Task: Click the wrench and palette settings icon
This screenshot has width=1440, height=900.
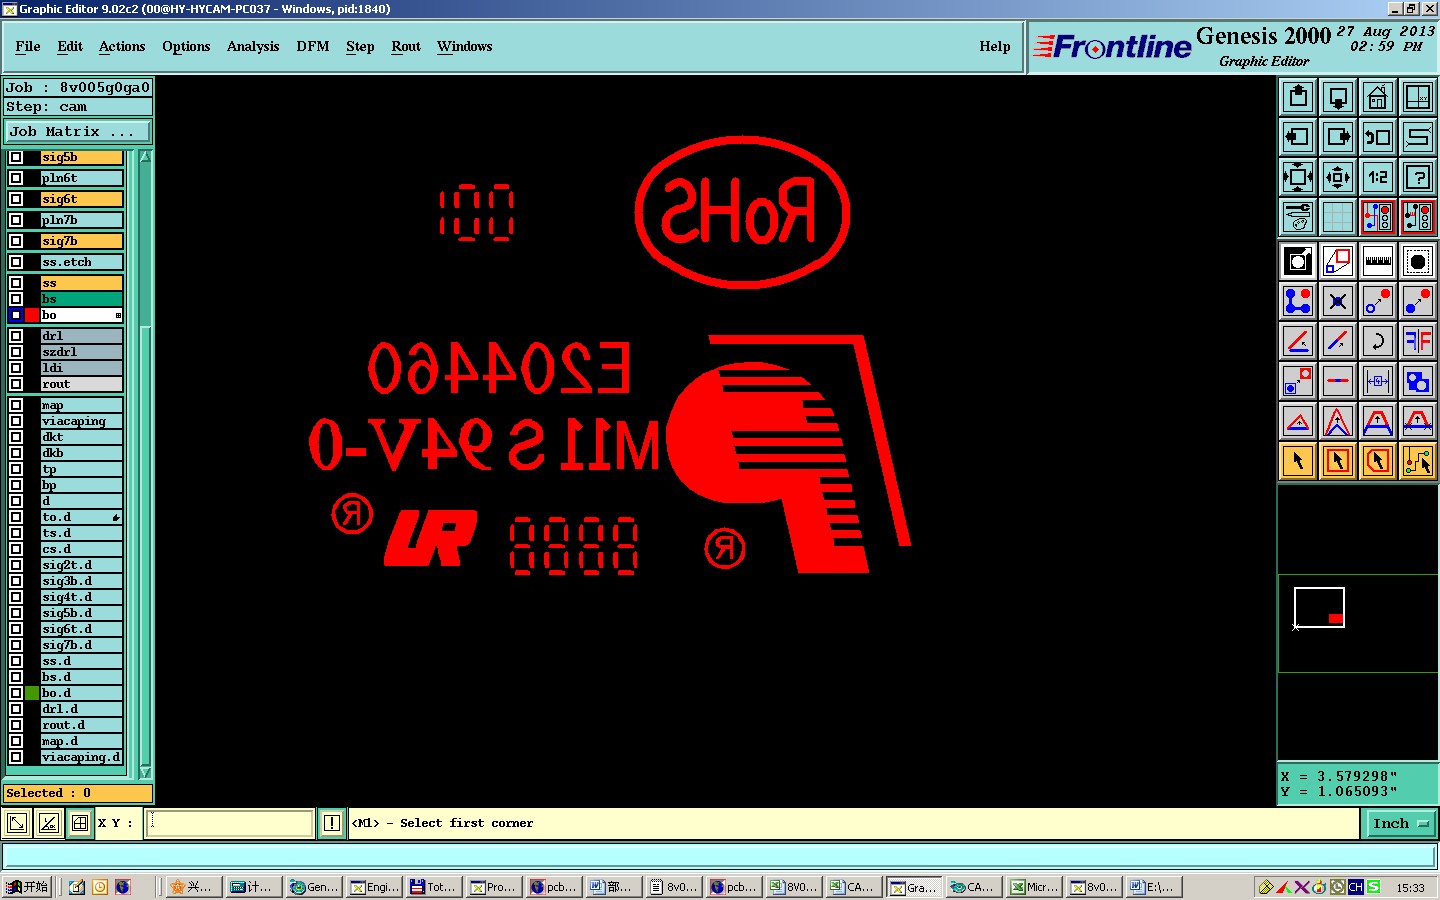Action: click(1298, 217)
